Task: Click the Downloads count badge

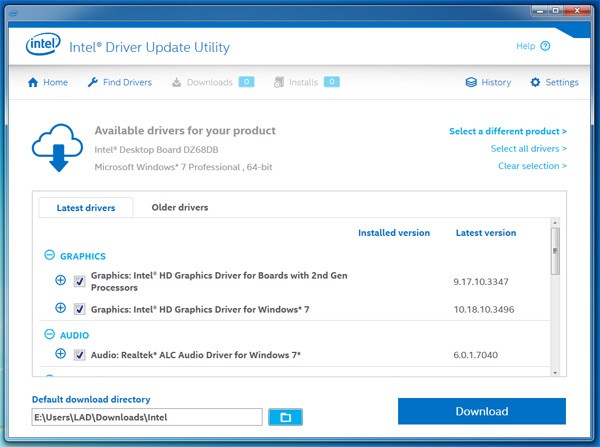Action: click(x=246, y=82)
